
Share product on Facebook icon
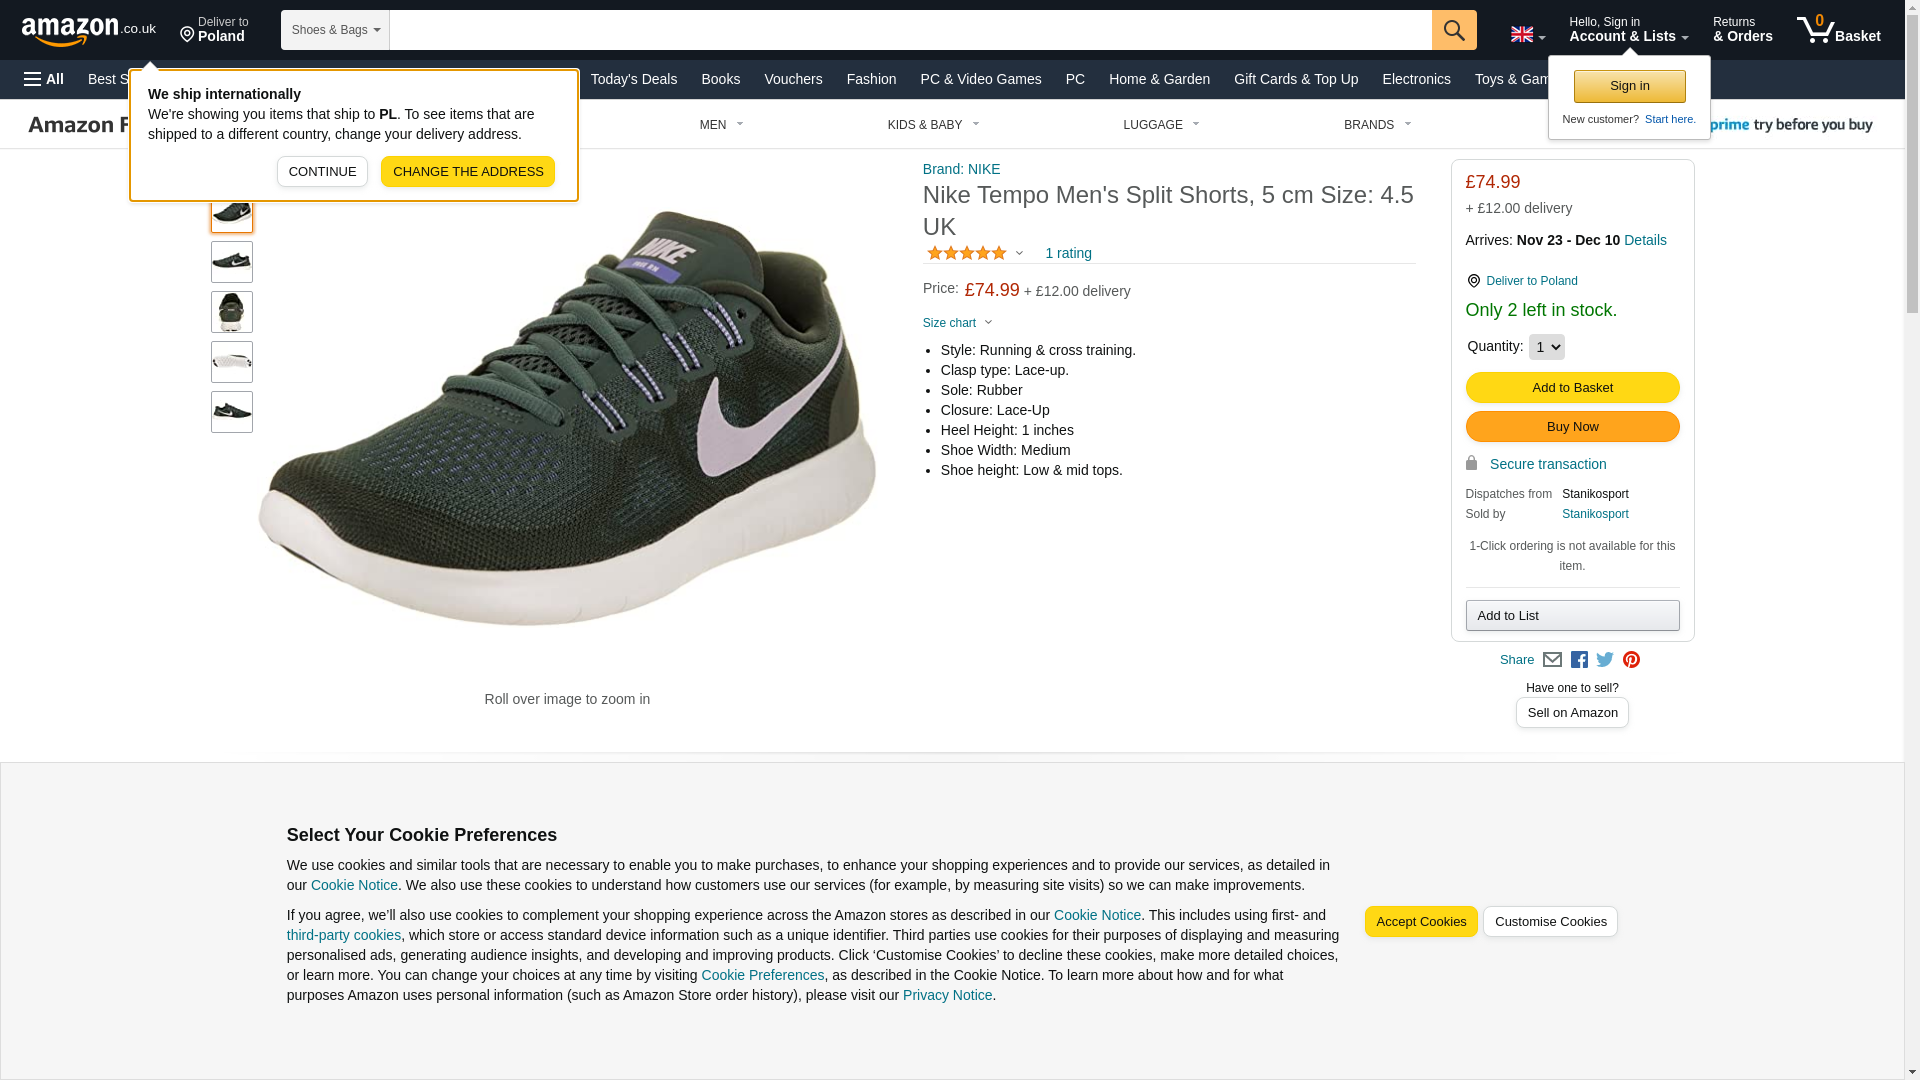(x=1579, y=660)
